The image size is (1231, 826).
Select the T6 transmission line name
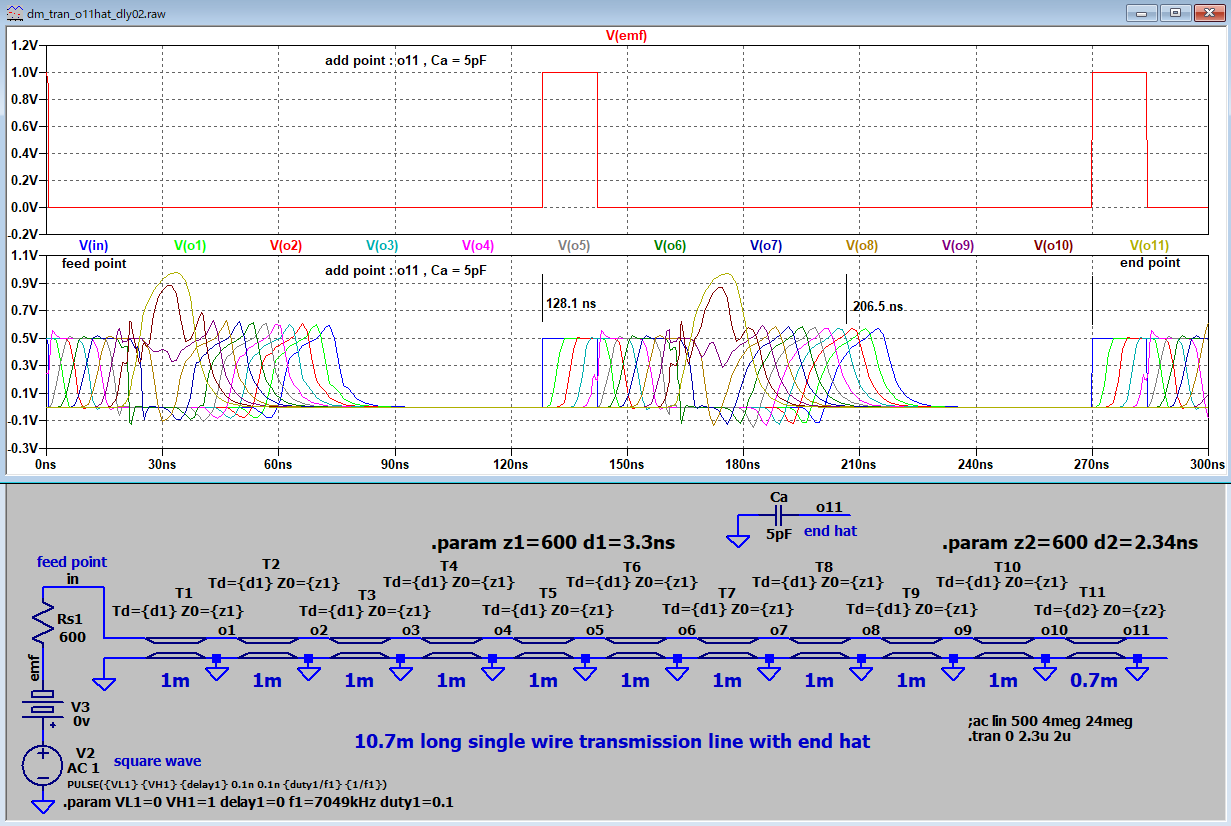pyautogui.click(x=631, y=567)
